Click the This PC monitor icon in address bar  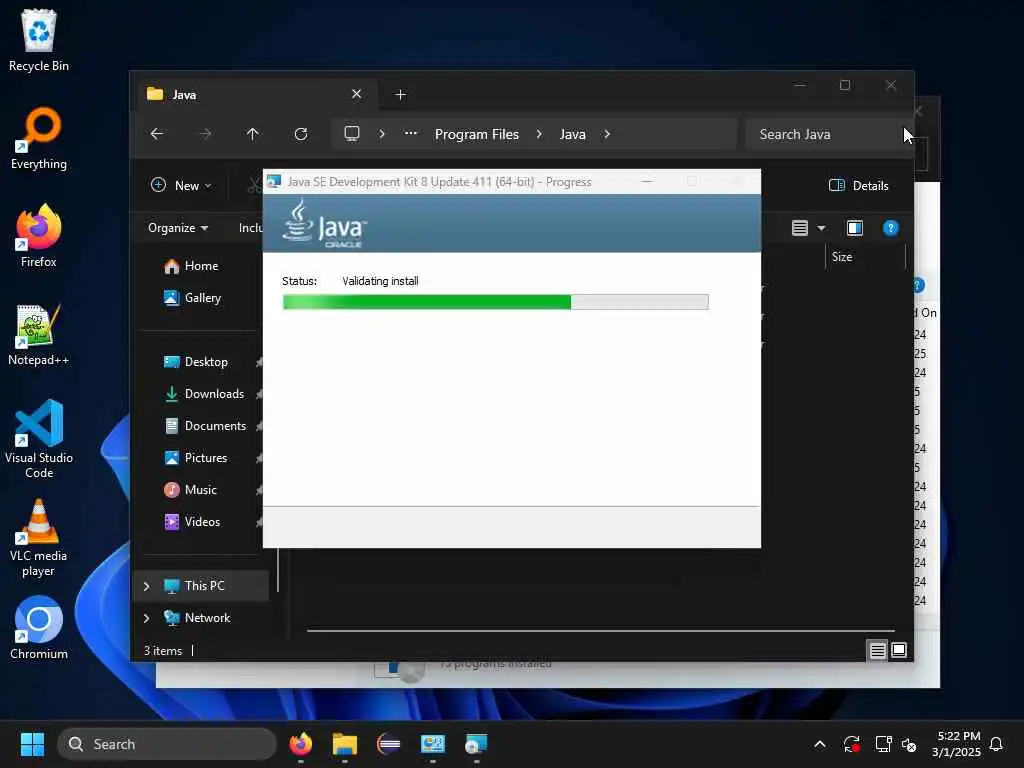click(352, 134)
